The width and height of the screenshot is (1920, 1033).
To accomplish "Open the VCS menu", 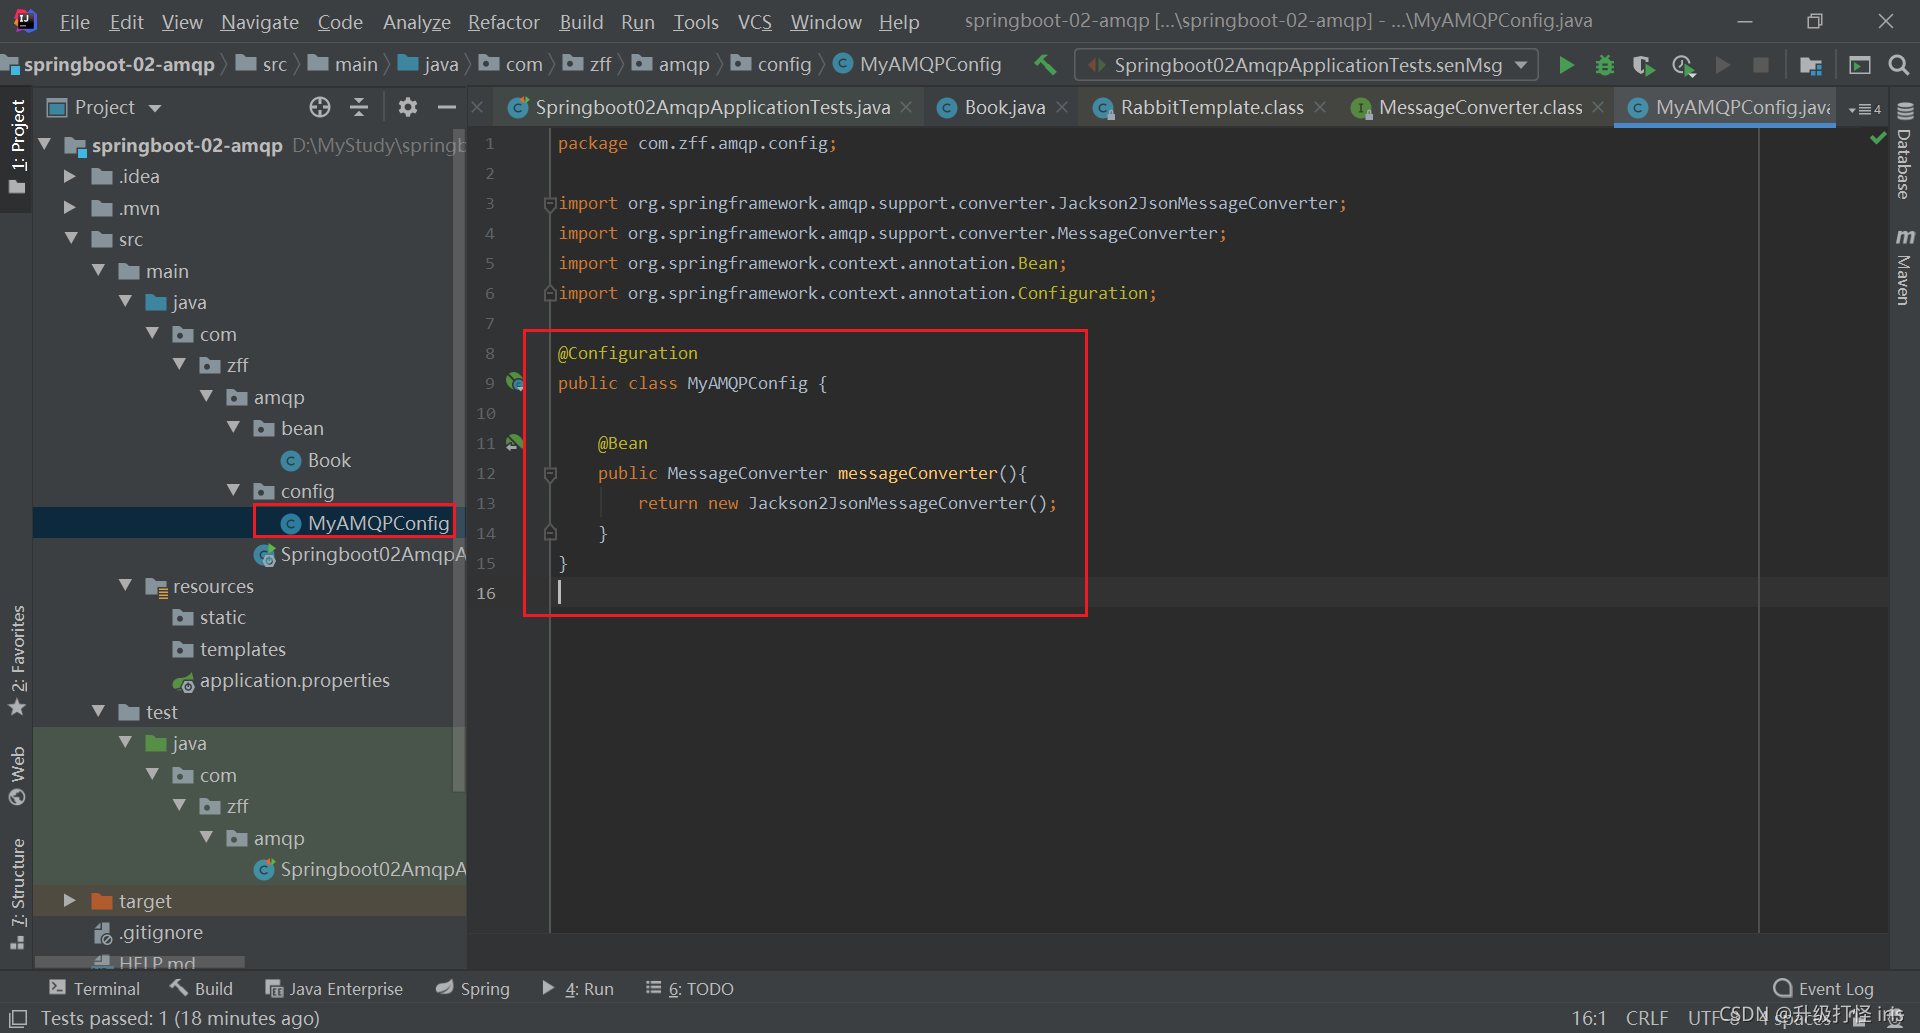I will point(754,22).
